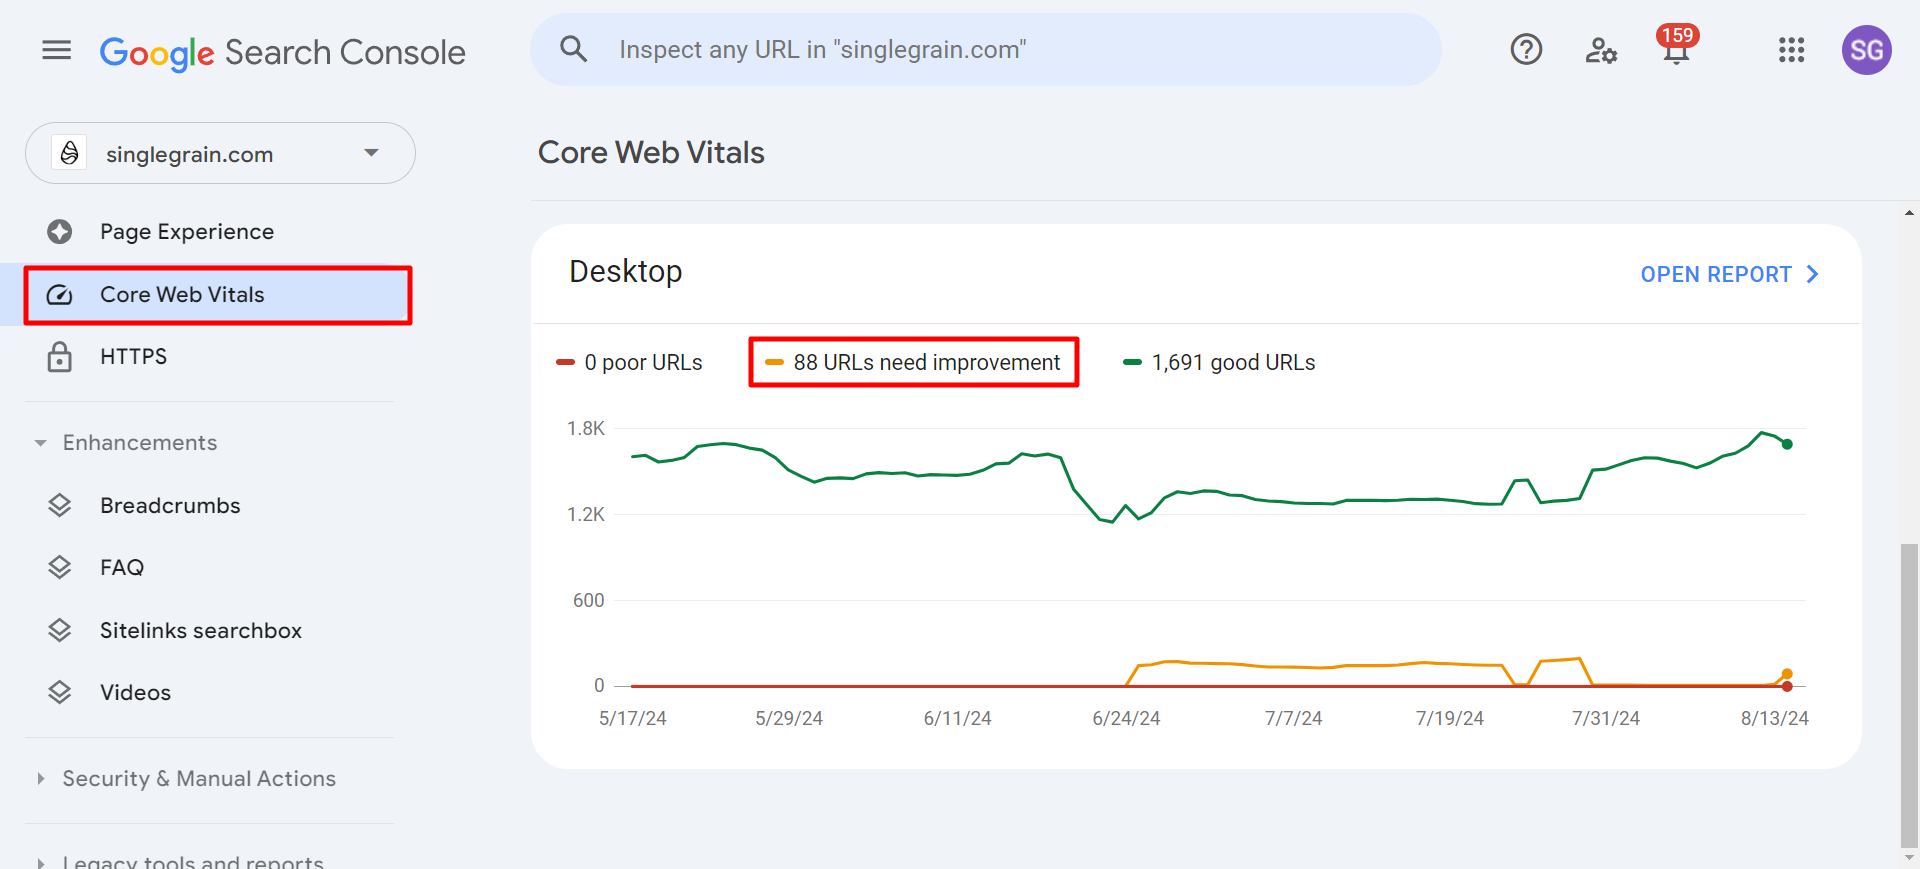Viewport: 1920px width, 869px height.
Task: Open user settings people-gear icon
Action: pyautogui.click(x=1601, y=50)
